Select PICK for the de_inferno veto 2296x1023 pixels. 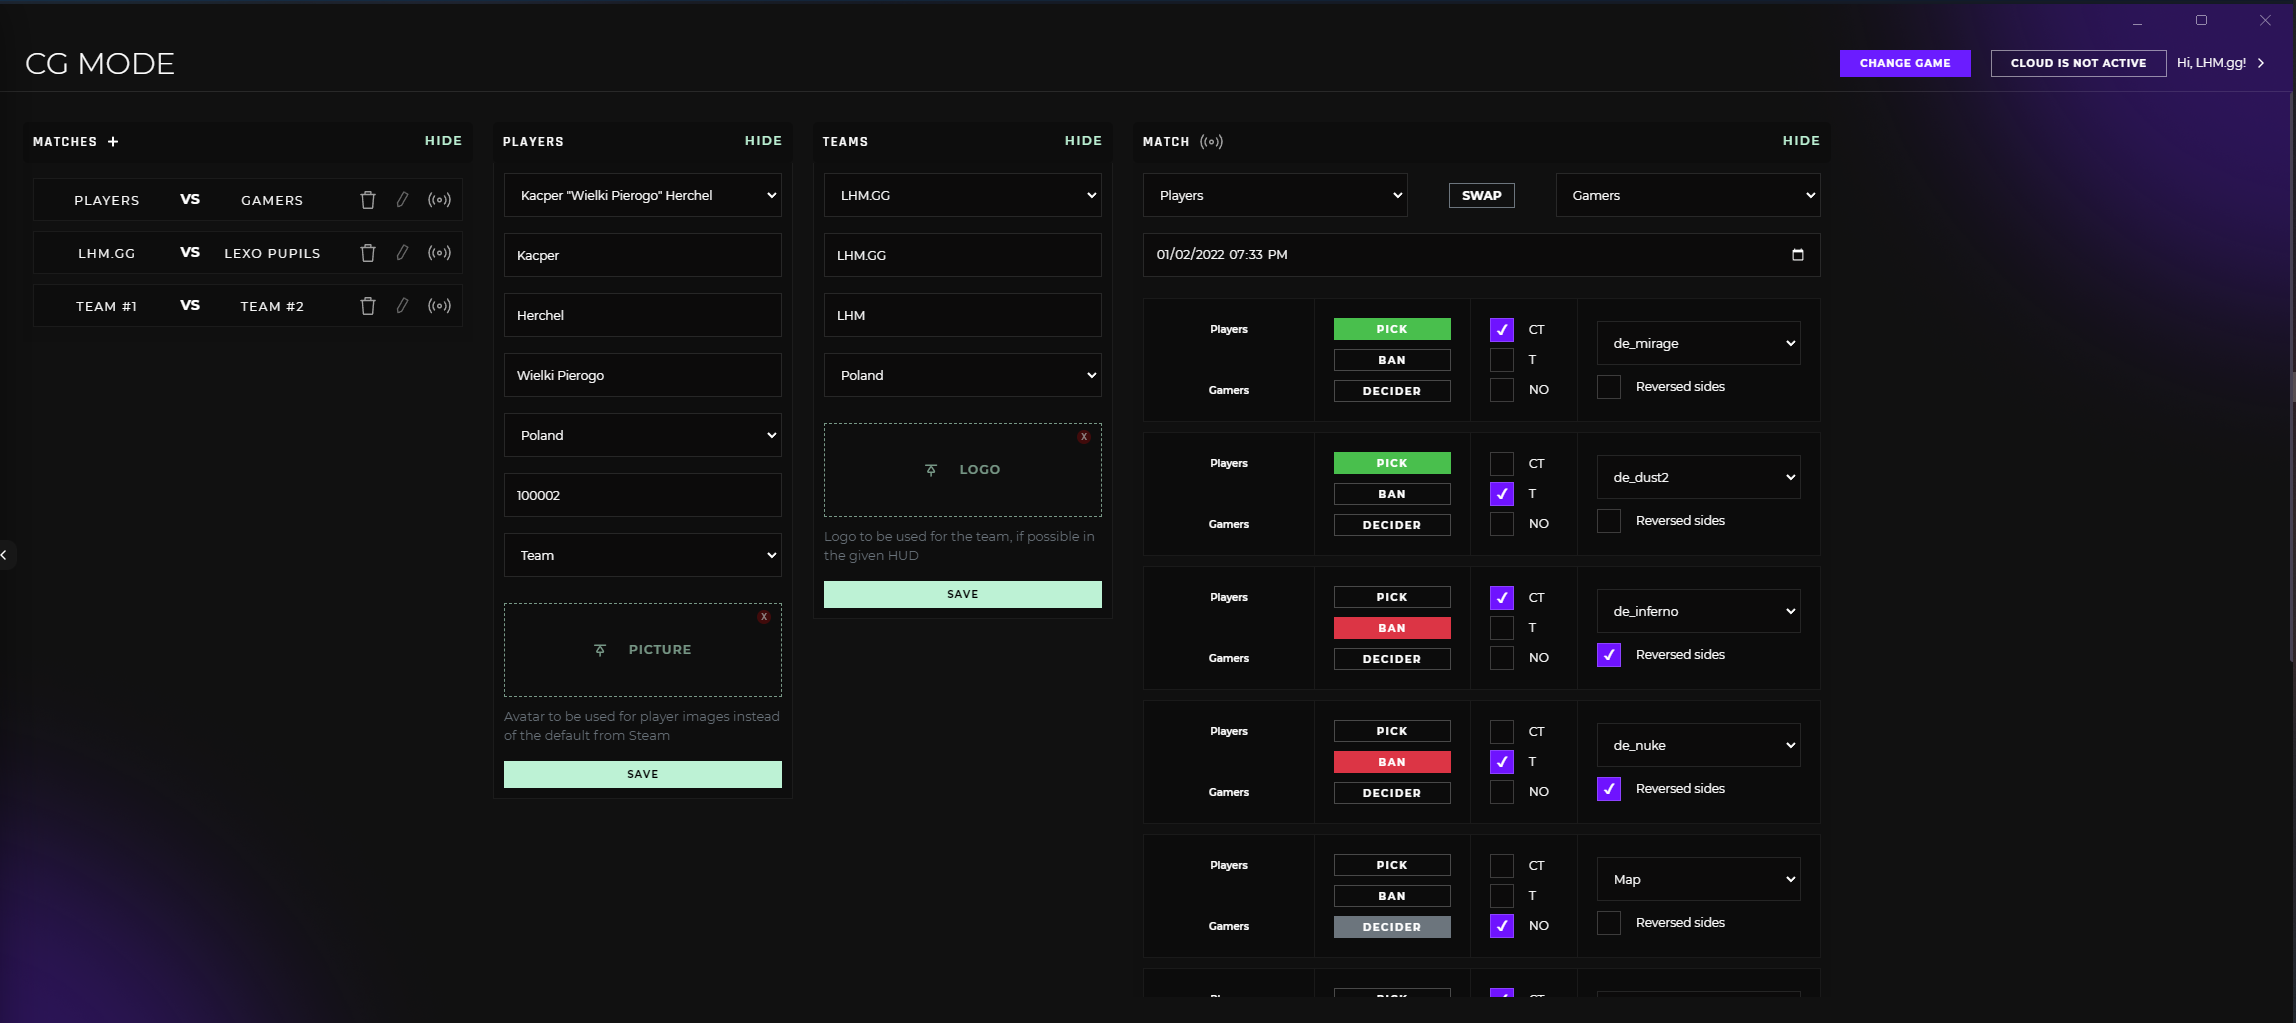(x=1392, y=597)
